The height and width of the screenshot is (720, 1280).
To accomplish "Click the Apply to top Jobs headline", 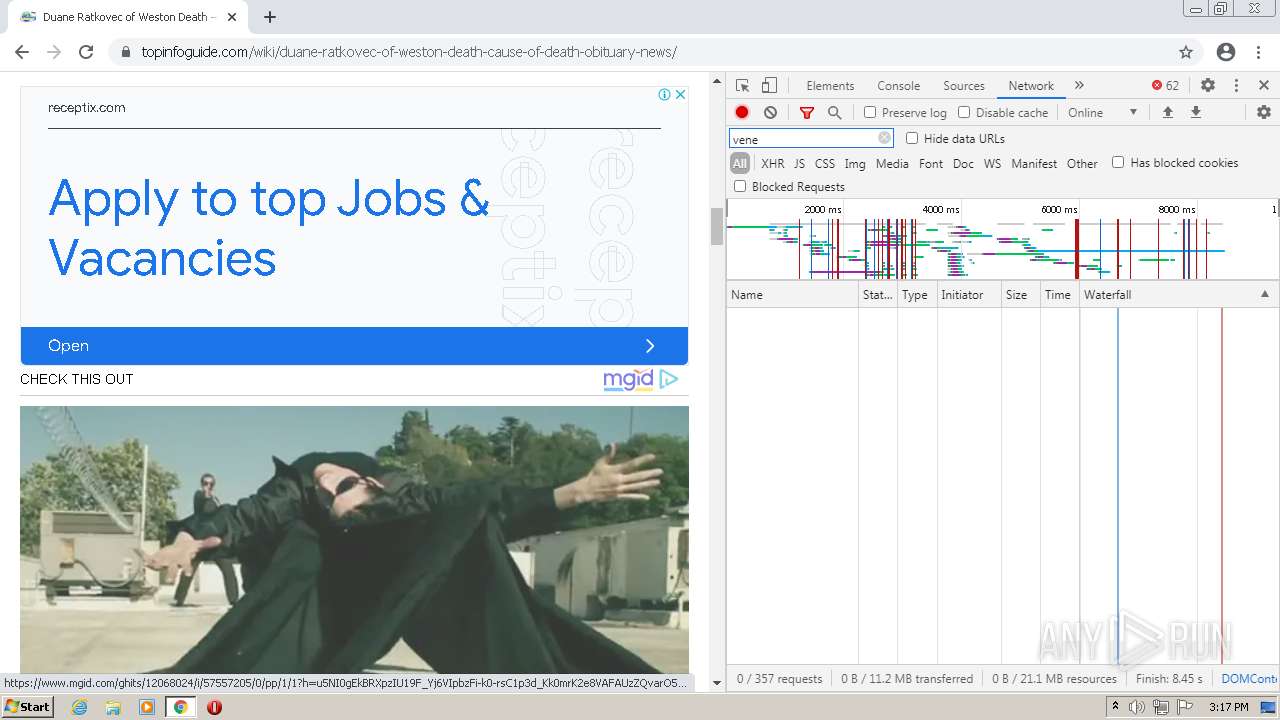I will tap(269, 228).
